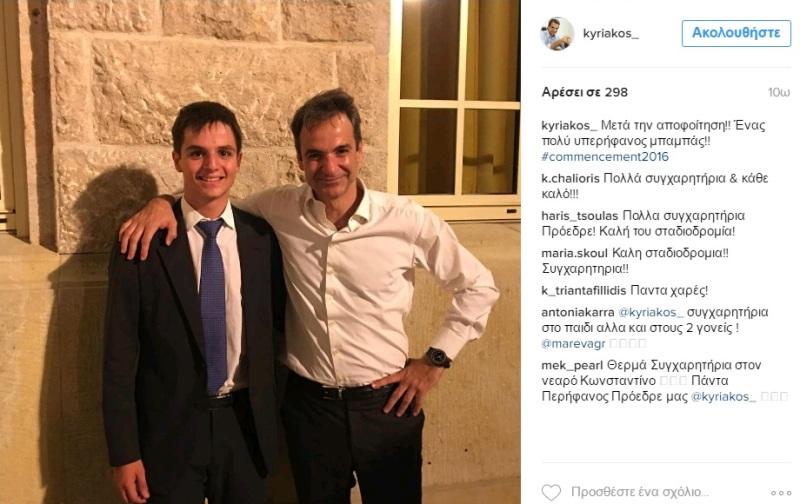Click the kyriakos_ username in caption
The image size is (800, 504).
tap(569, 125)
